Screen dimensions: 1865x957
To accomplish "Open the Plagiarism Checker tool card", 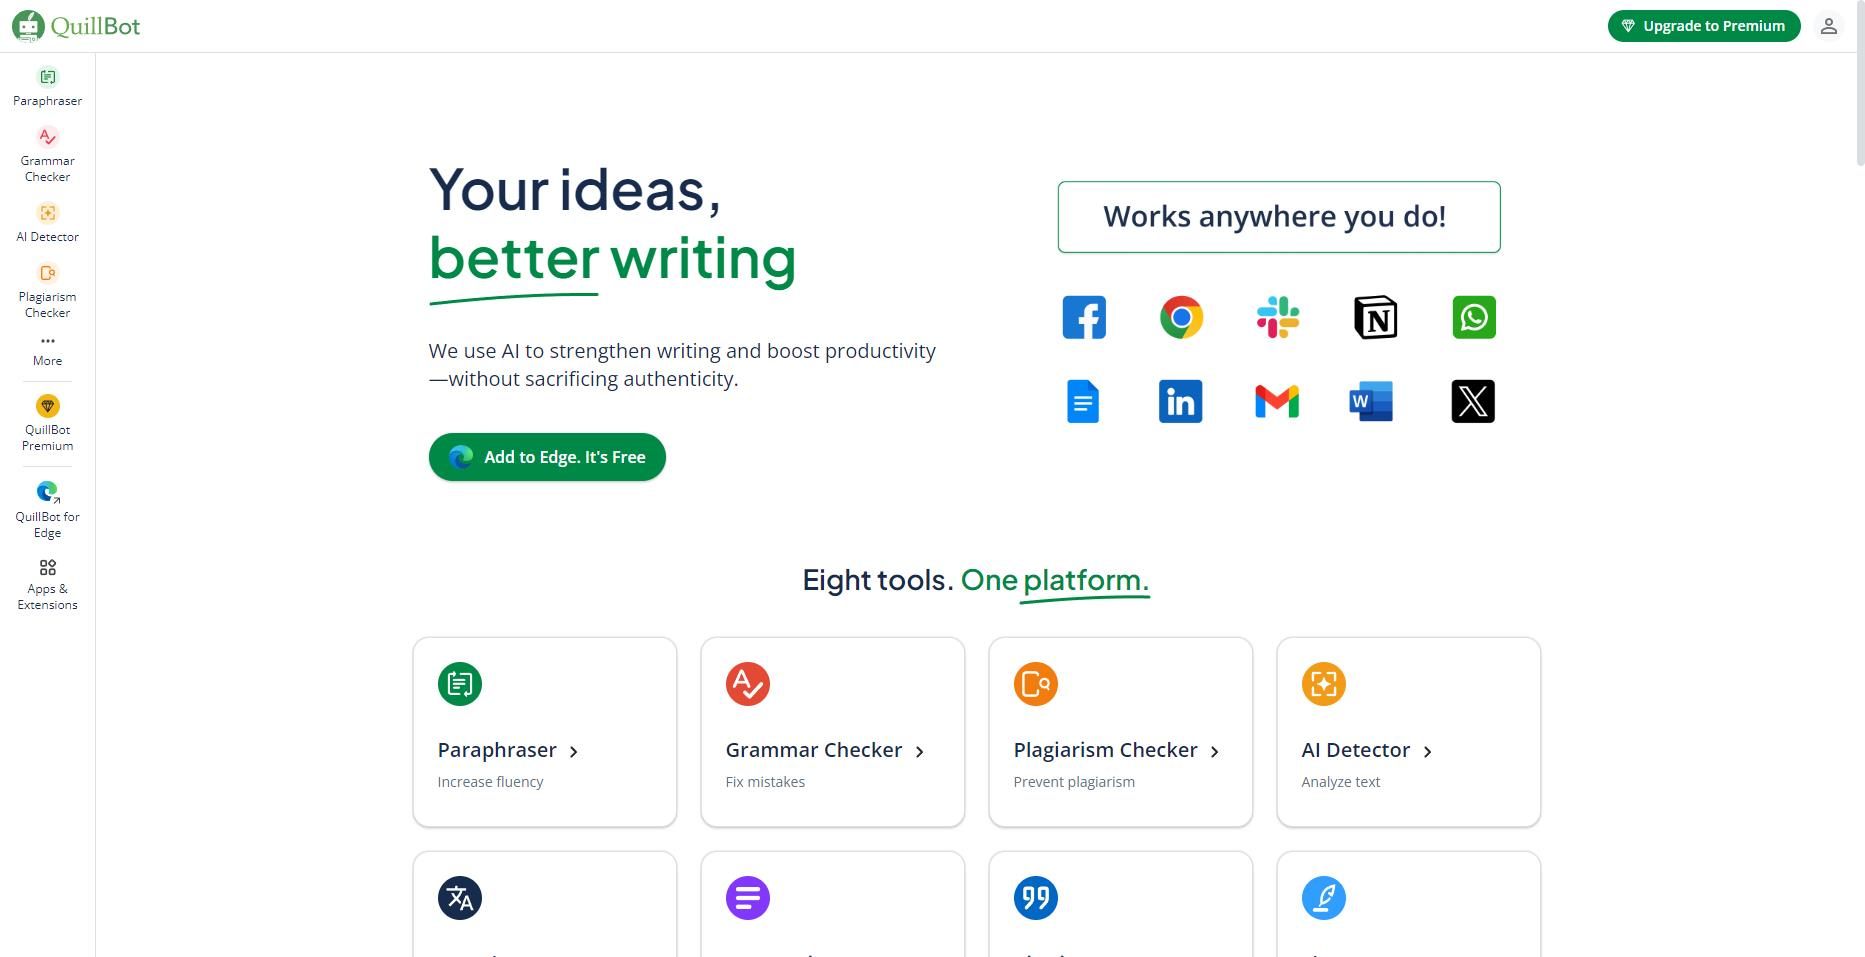I will (1120, 732).
